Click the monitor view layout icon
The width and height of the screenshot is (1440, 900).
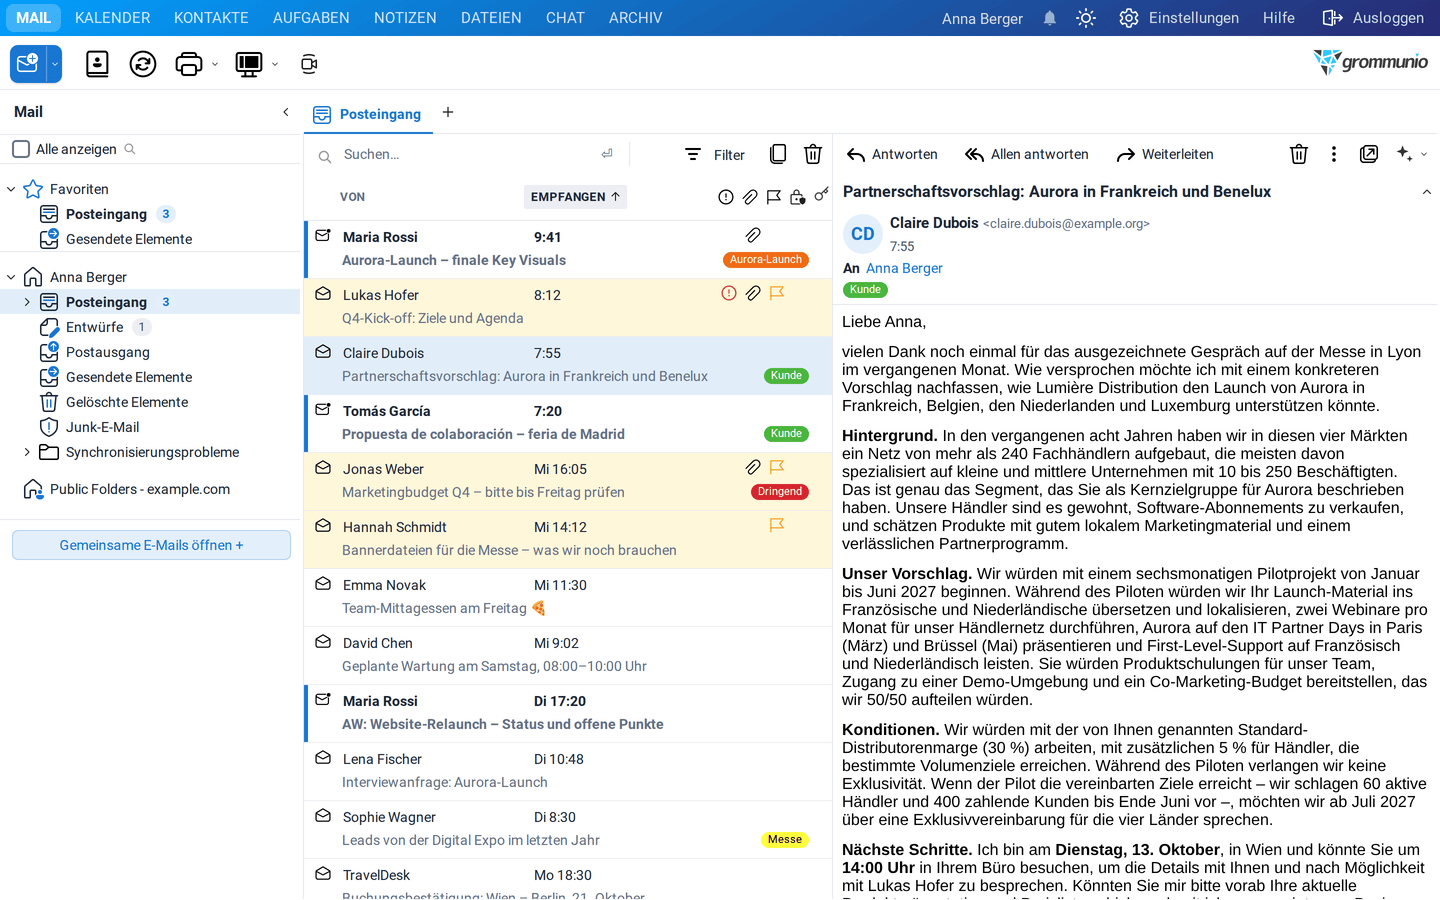coord(248,64)
